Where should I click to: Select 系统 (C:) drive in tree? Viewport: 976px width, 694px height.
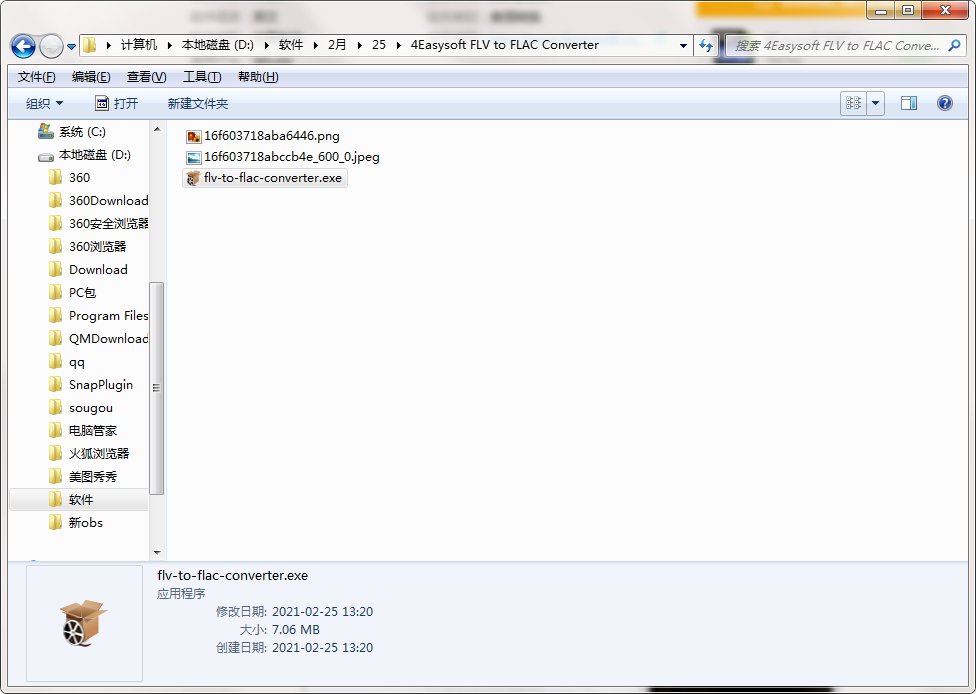coord(72,131)
